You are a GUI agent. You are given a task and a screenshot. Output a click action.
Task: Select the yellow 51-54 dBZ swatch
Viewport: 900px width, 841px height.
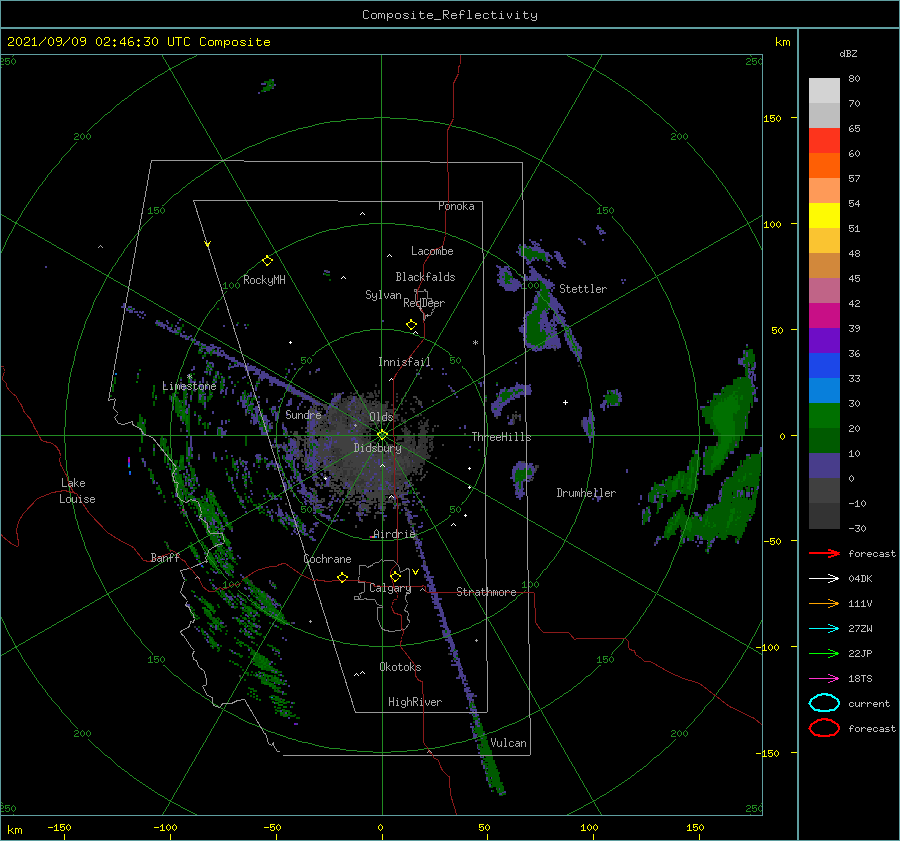(x=824, y=216)
